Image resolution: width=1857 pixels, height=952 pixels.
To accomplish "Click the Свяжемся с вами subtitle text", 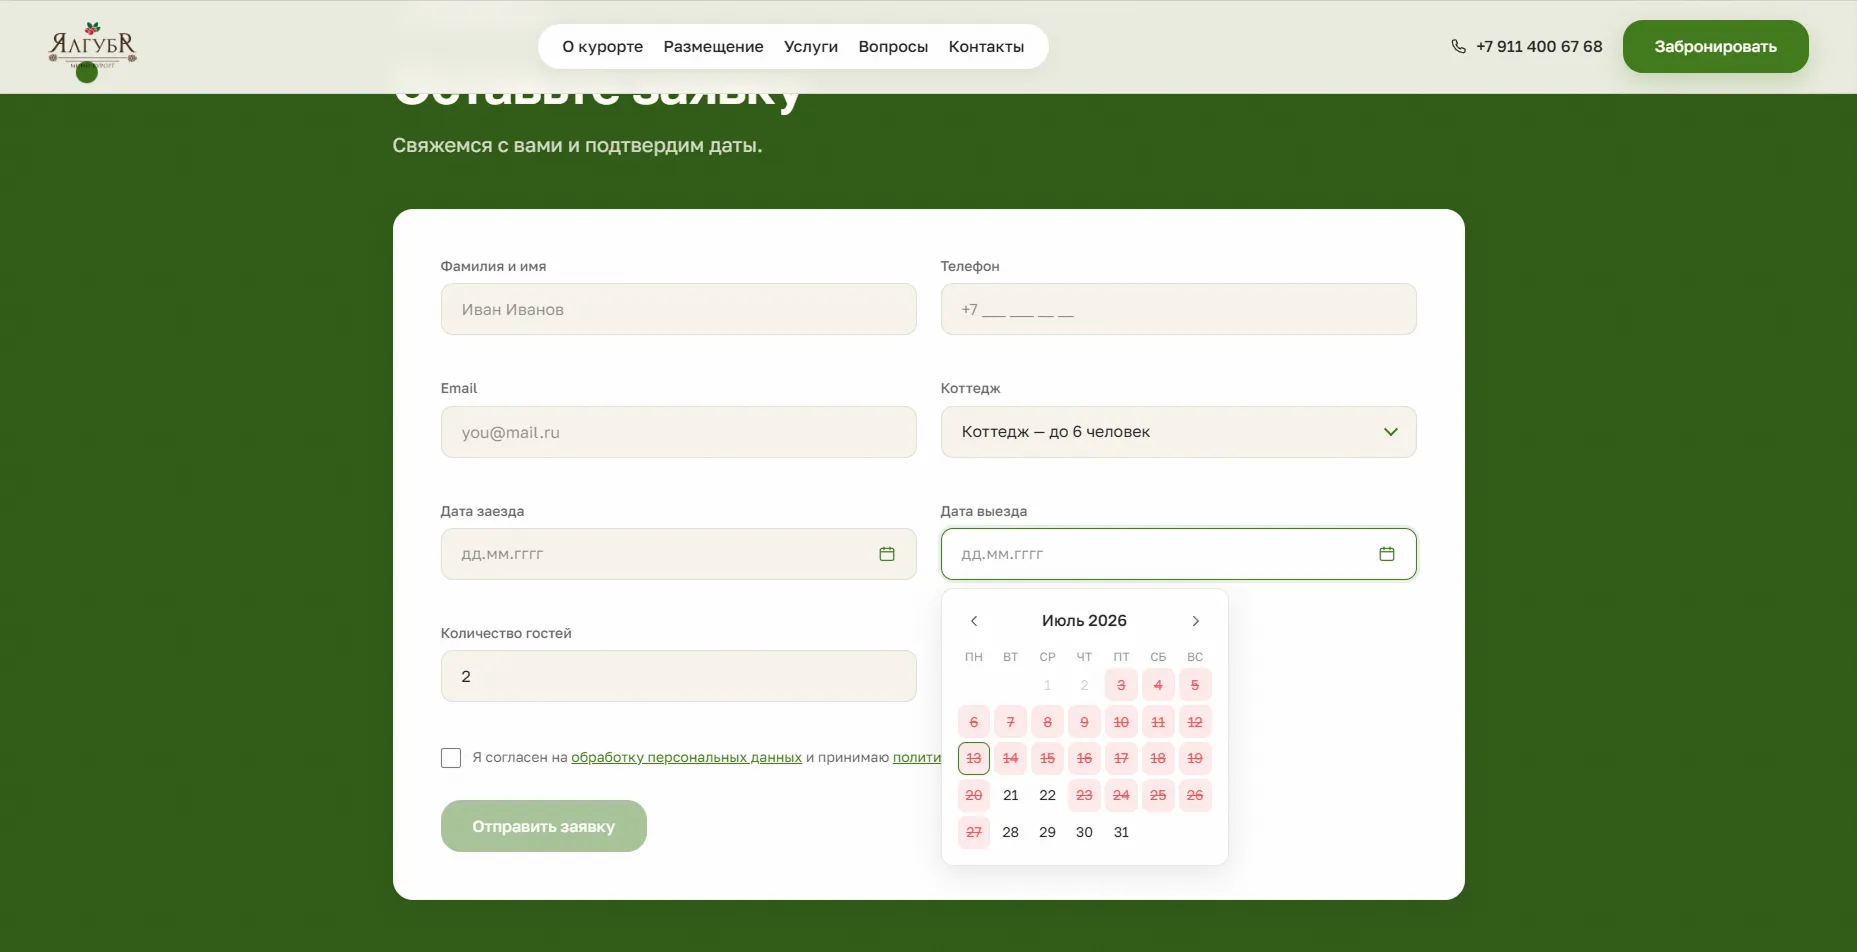I will coord(577,146).
